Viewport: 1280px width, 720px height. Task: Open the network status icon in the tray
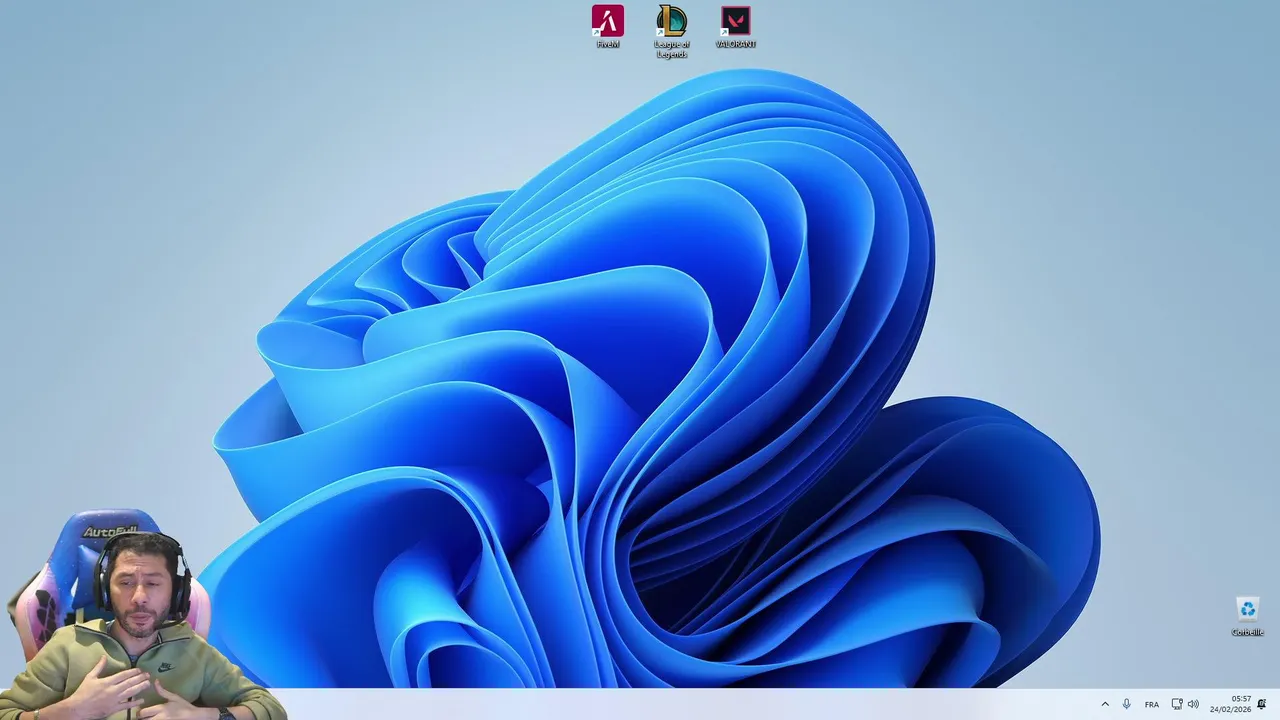tap(1177, 704)
